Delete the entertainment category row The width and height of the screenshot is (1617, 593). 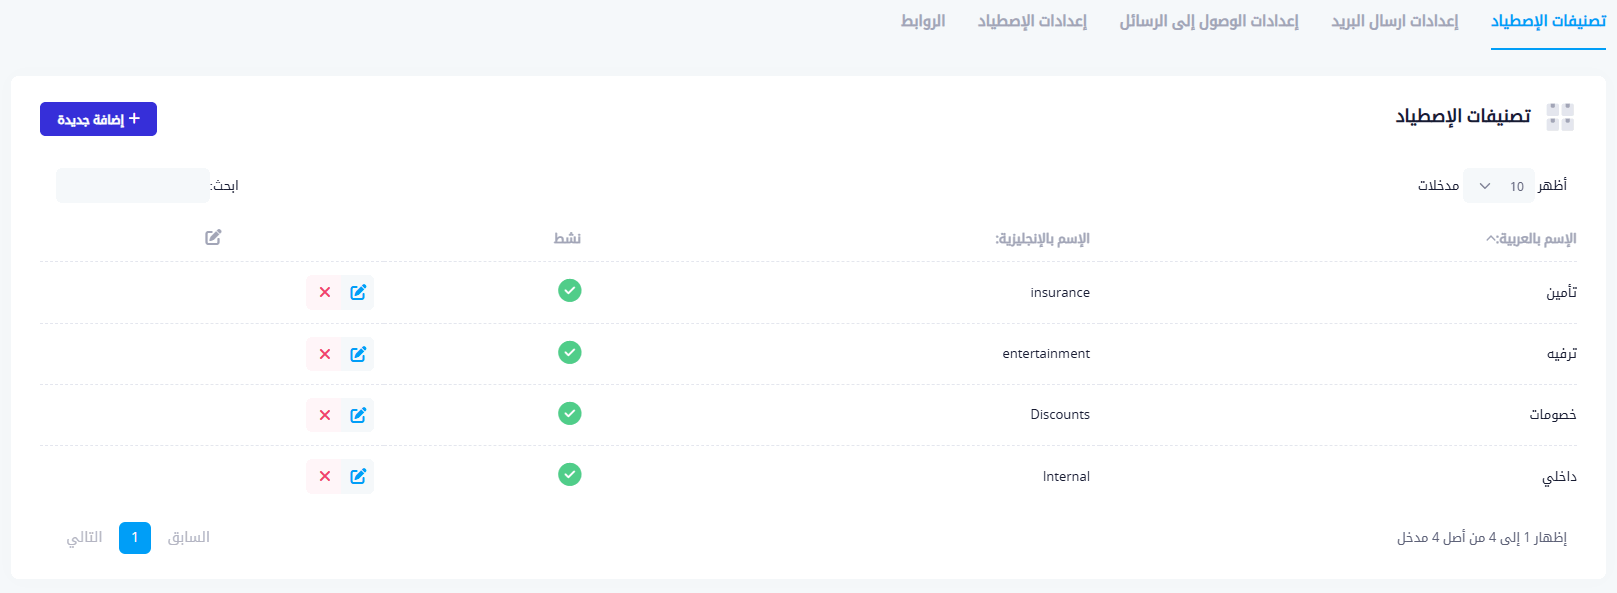(x=325, y=354)
